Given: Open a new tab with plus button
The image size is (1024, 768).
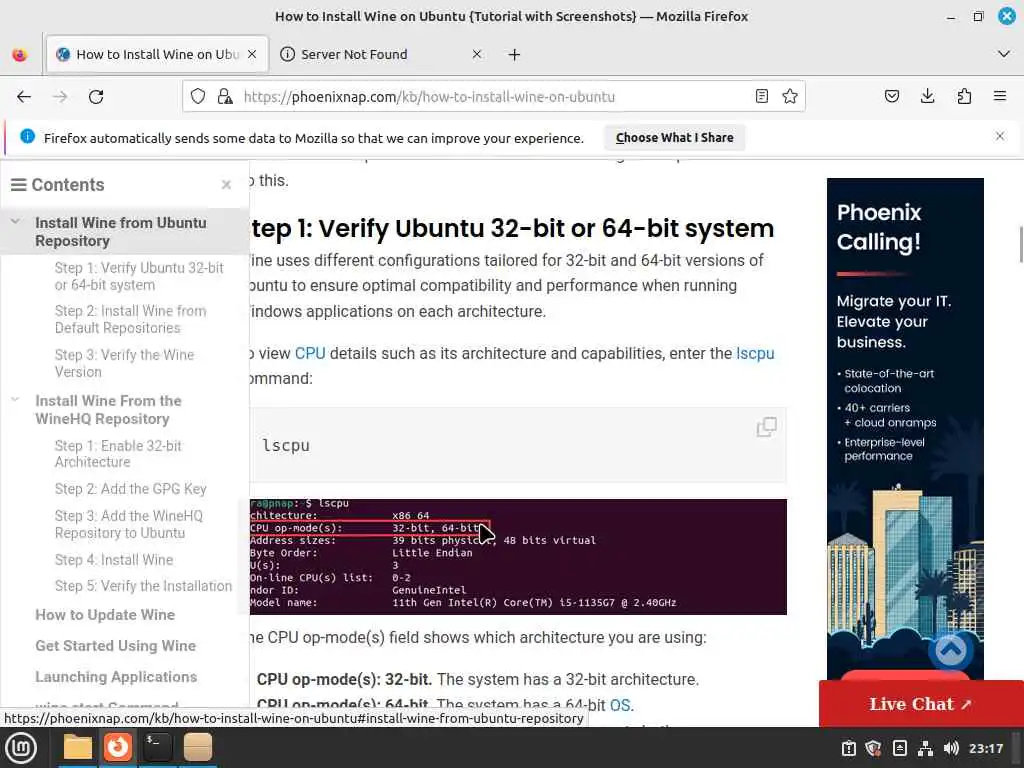Looking at the screenshot, I should [x=515, y=55].
